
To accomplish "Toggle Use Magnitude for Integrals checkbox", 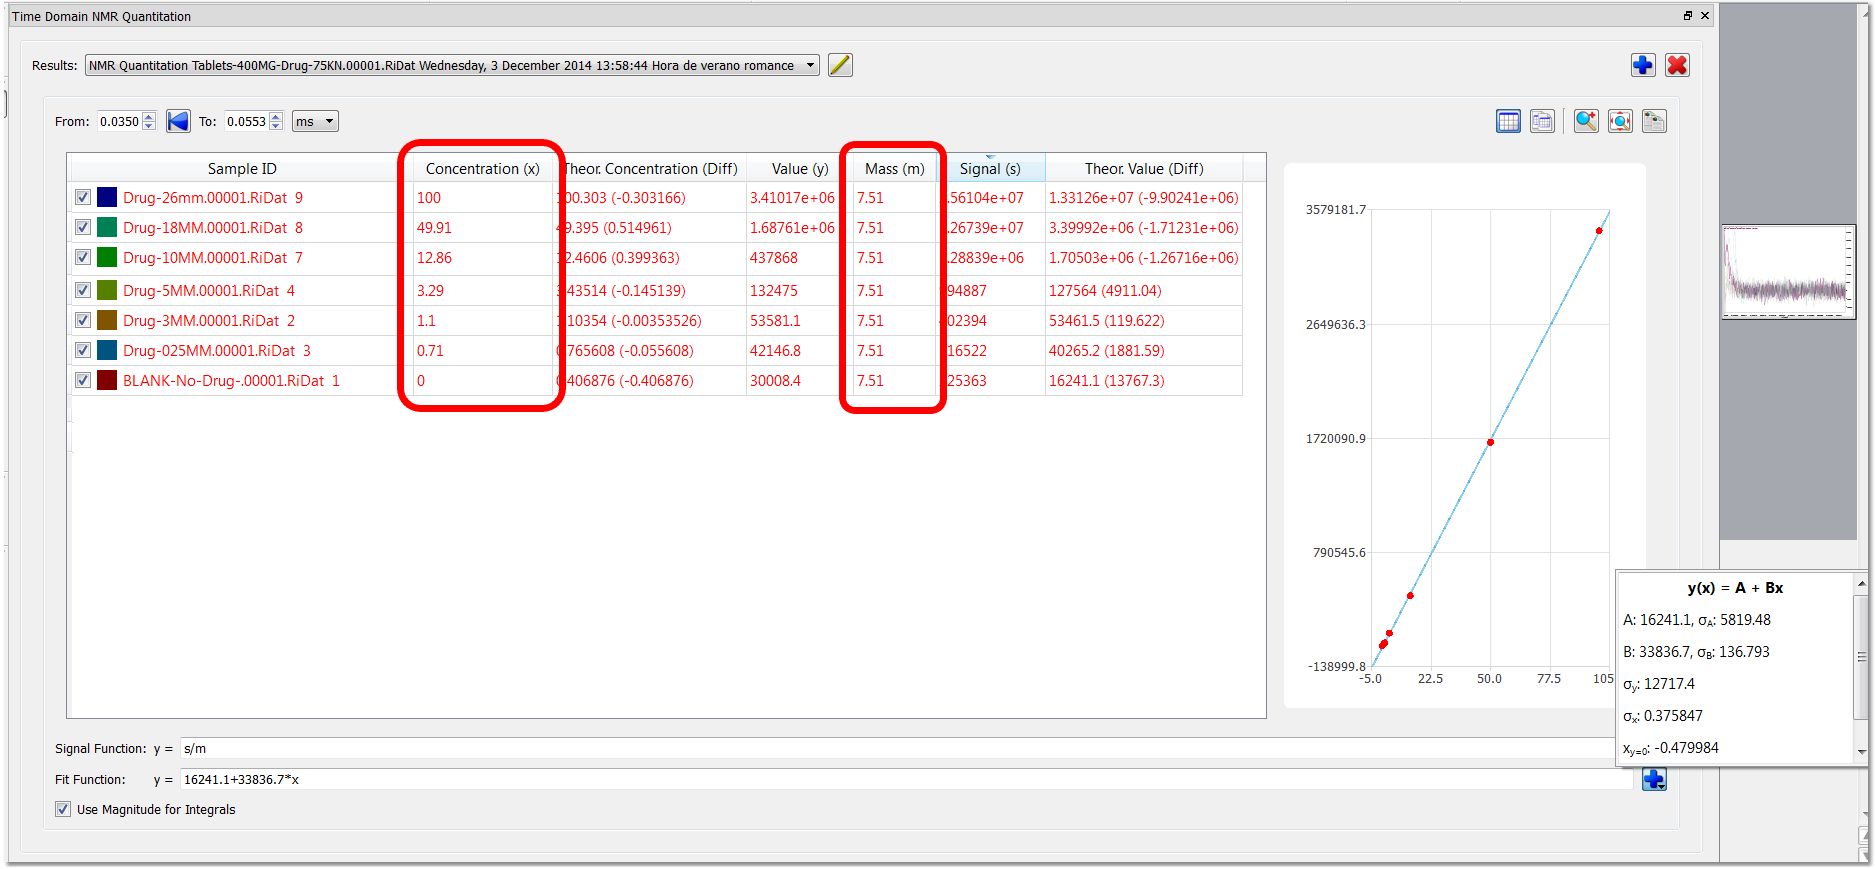I will click(63, 809).
